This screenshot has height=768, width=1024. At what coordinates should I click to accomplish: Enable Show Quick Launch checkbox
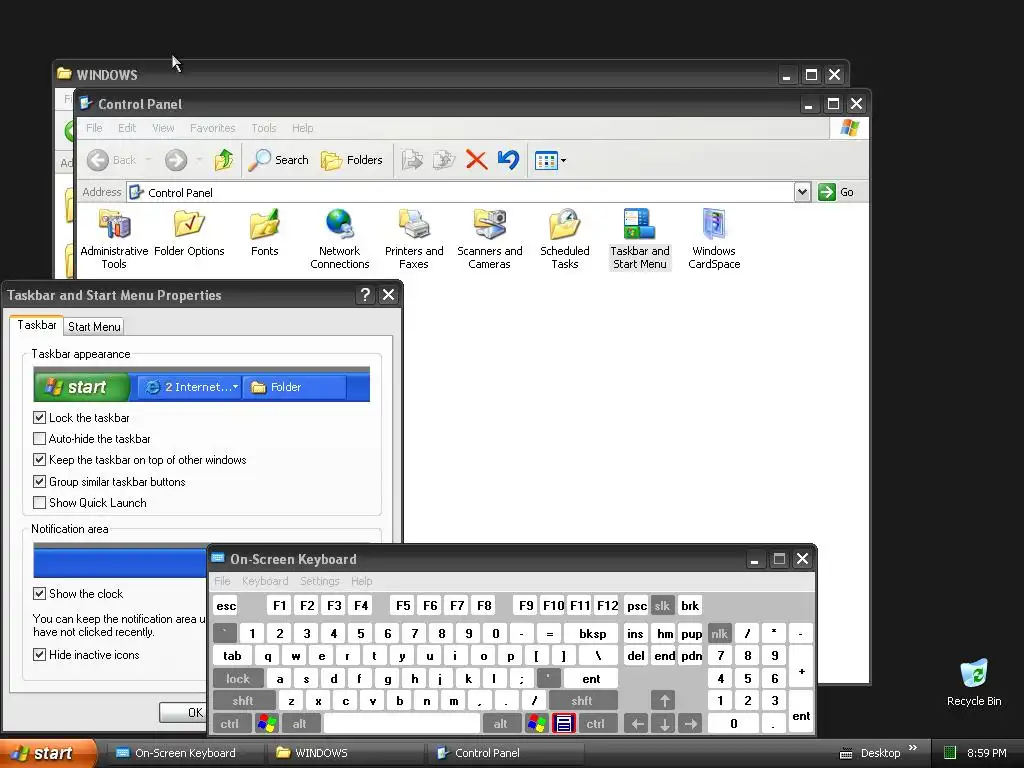click(x=39, y=503)
